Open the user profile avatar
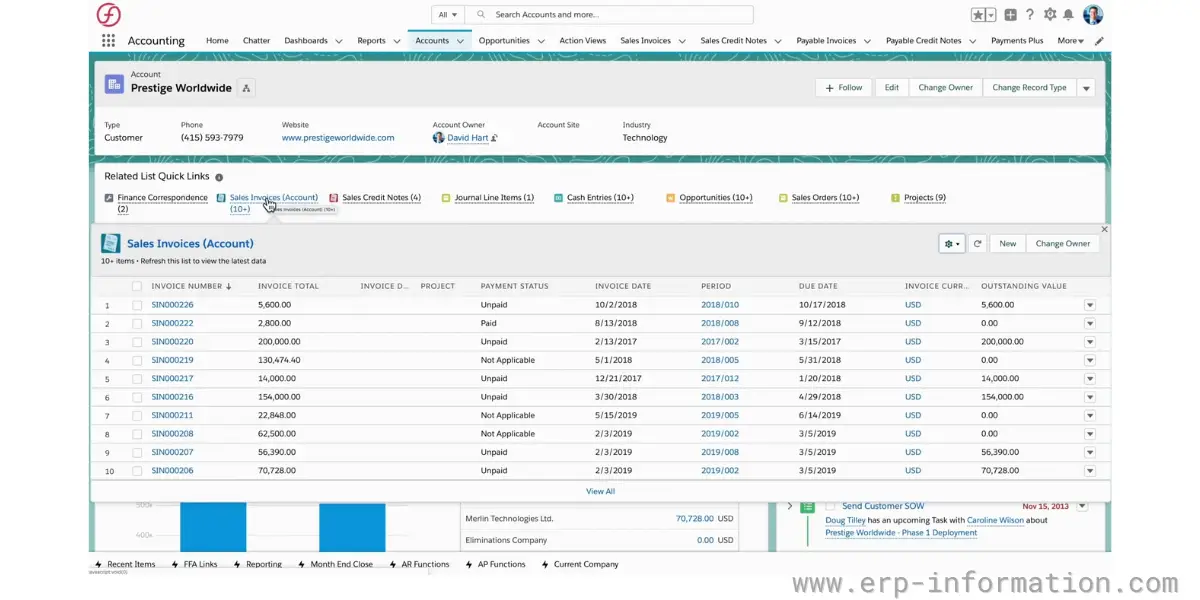Viewport: 1200px width, 600px height. (1092, 14)
